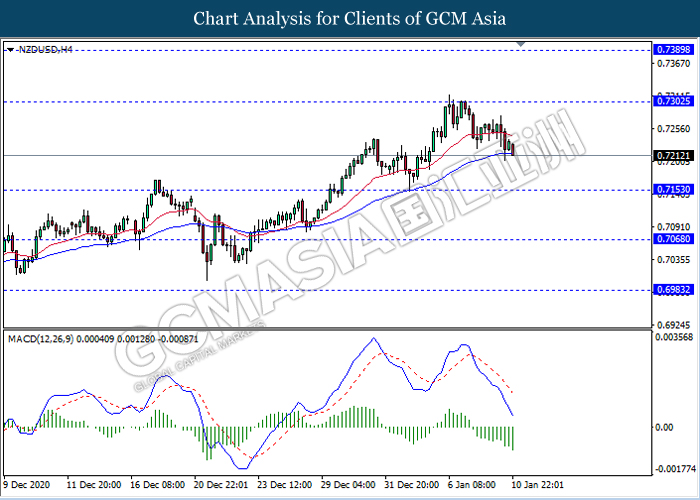
Task: Click the 0.71530 support level label
Action: [673, 190]
